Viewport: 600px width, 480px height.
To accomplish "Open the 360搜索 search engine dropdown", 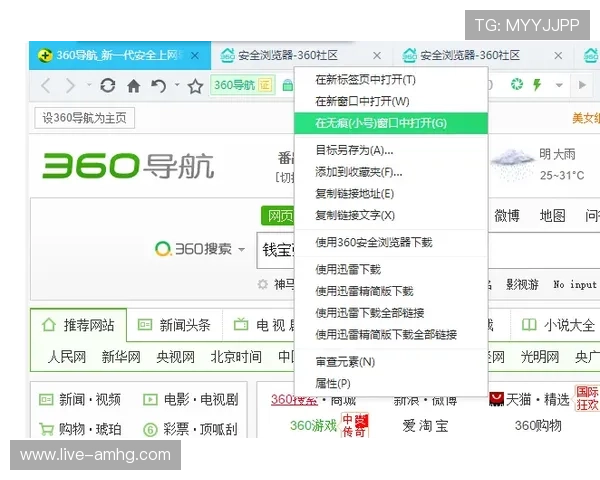I will 241,250.
